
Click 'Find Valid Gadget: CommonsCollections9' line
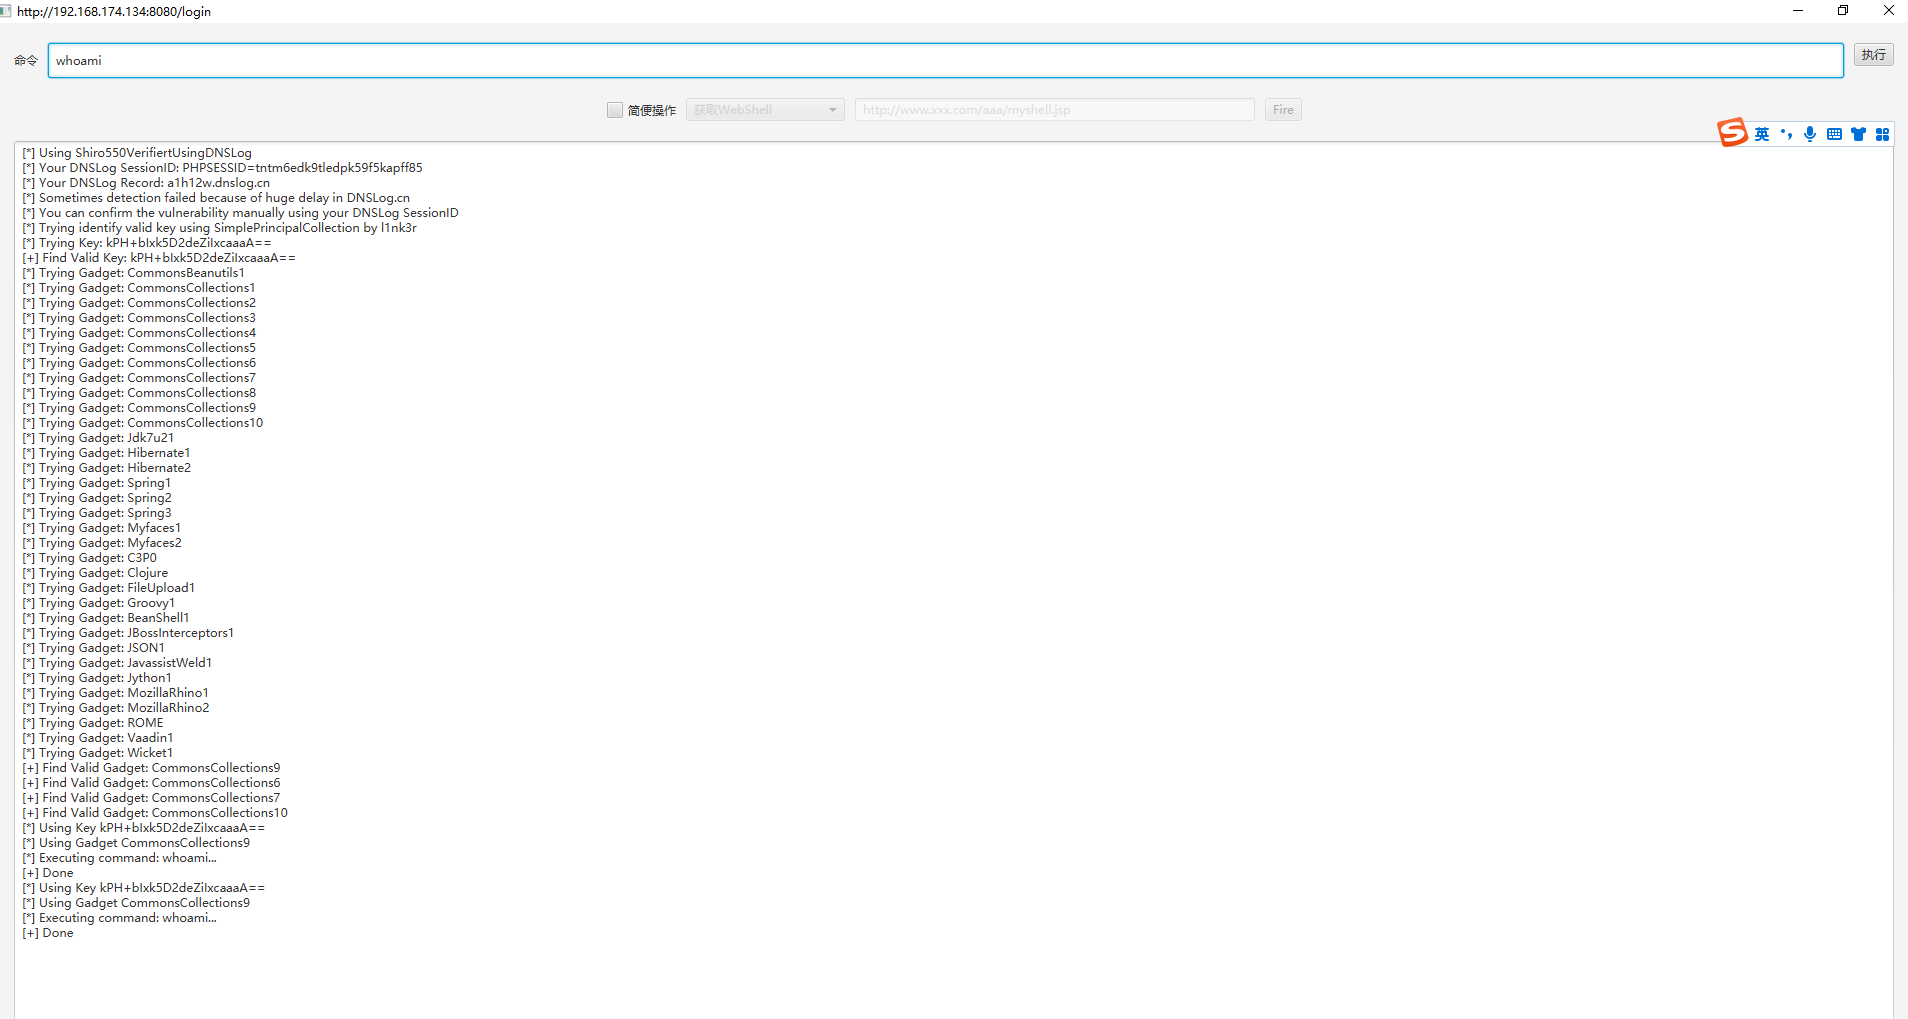click(151, 768)
